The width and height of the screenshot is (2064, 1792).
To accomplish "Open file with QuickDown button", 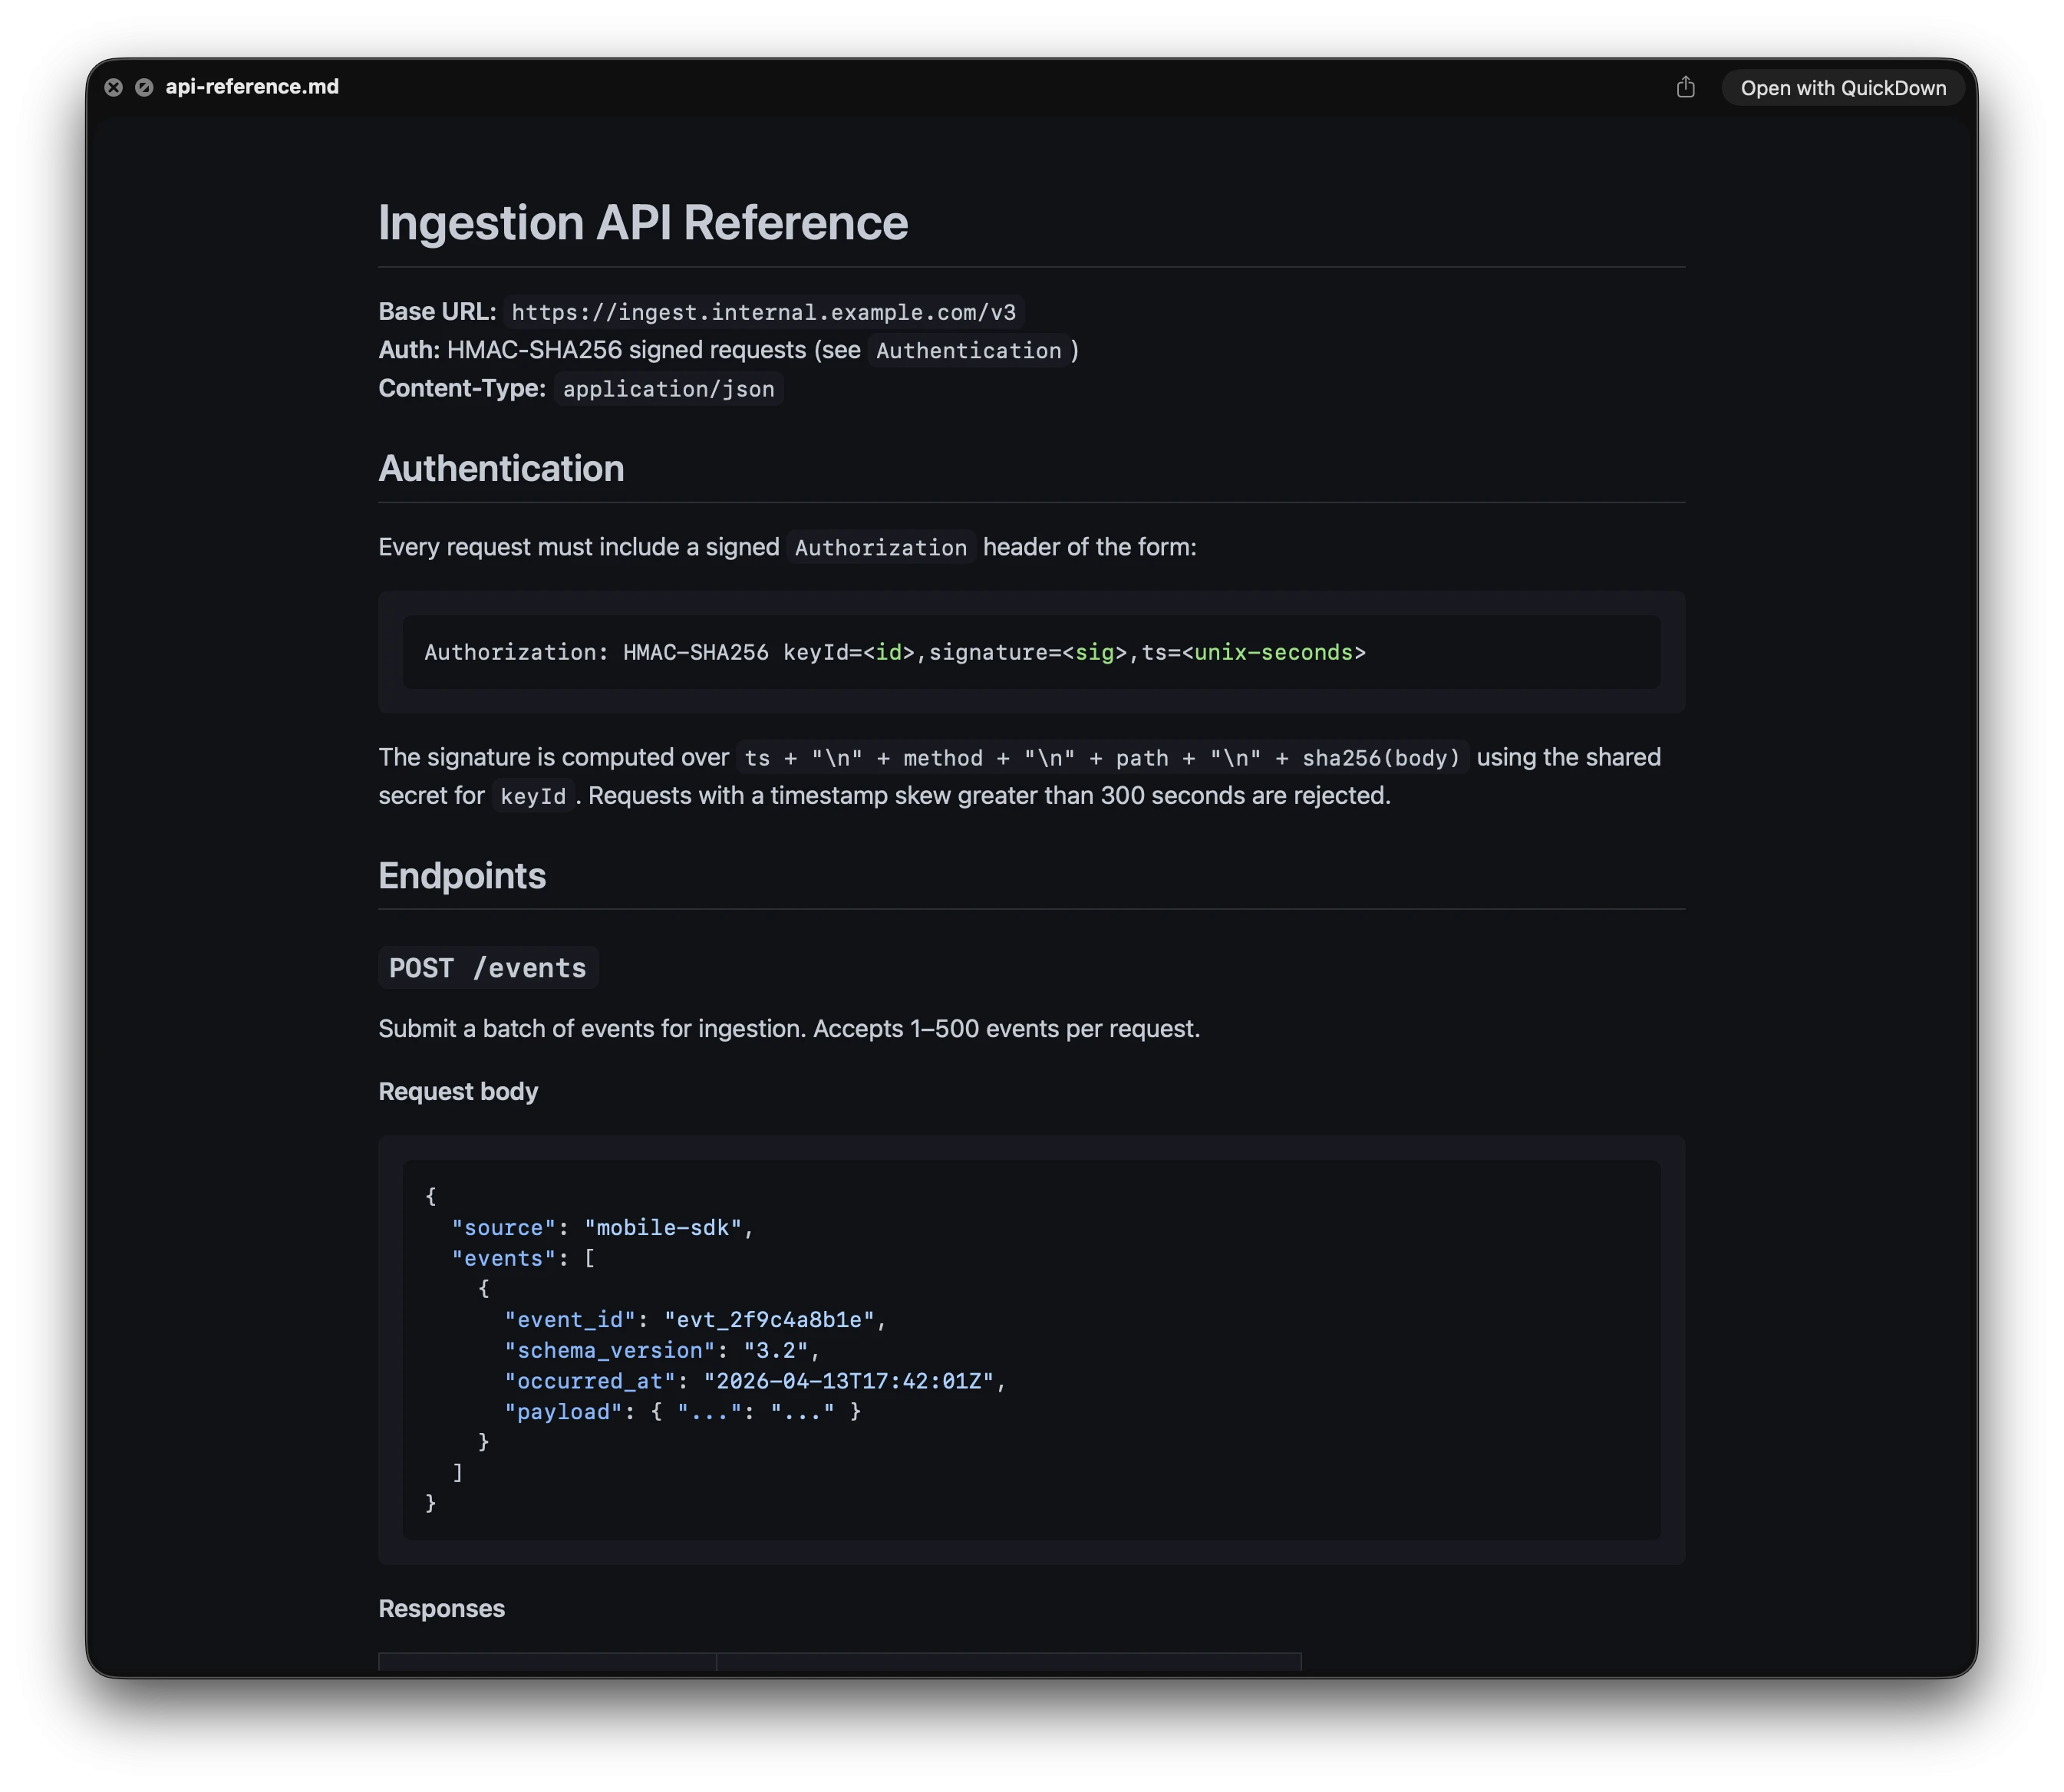I will point(1842,88).
